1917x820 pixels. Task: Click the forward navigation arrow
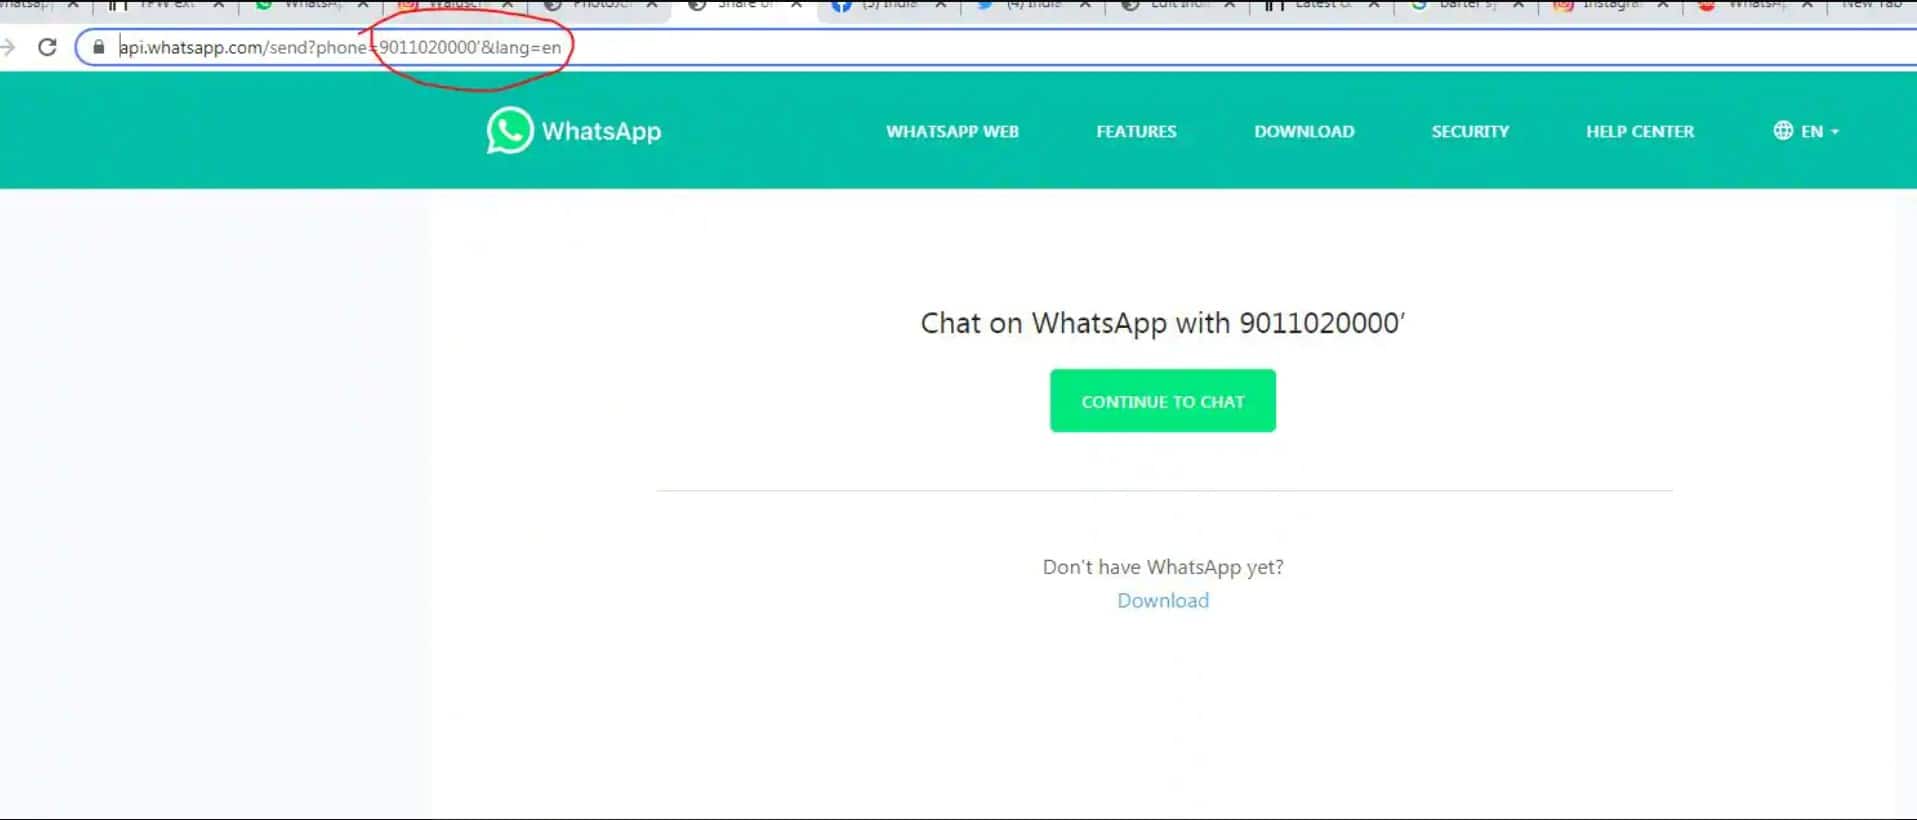tap(8, 47)
